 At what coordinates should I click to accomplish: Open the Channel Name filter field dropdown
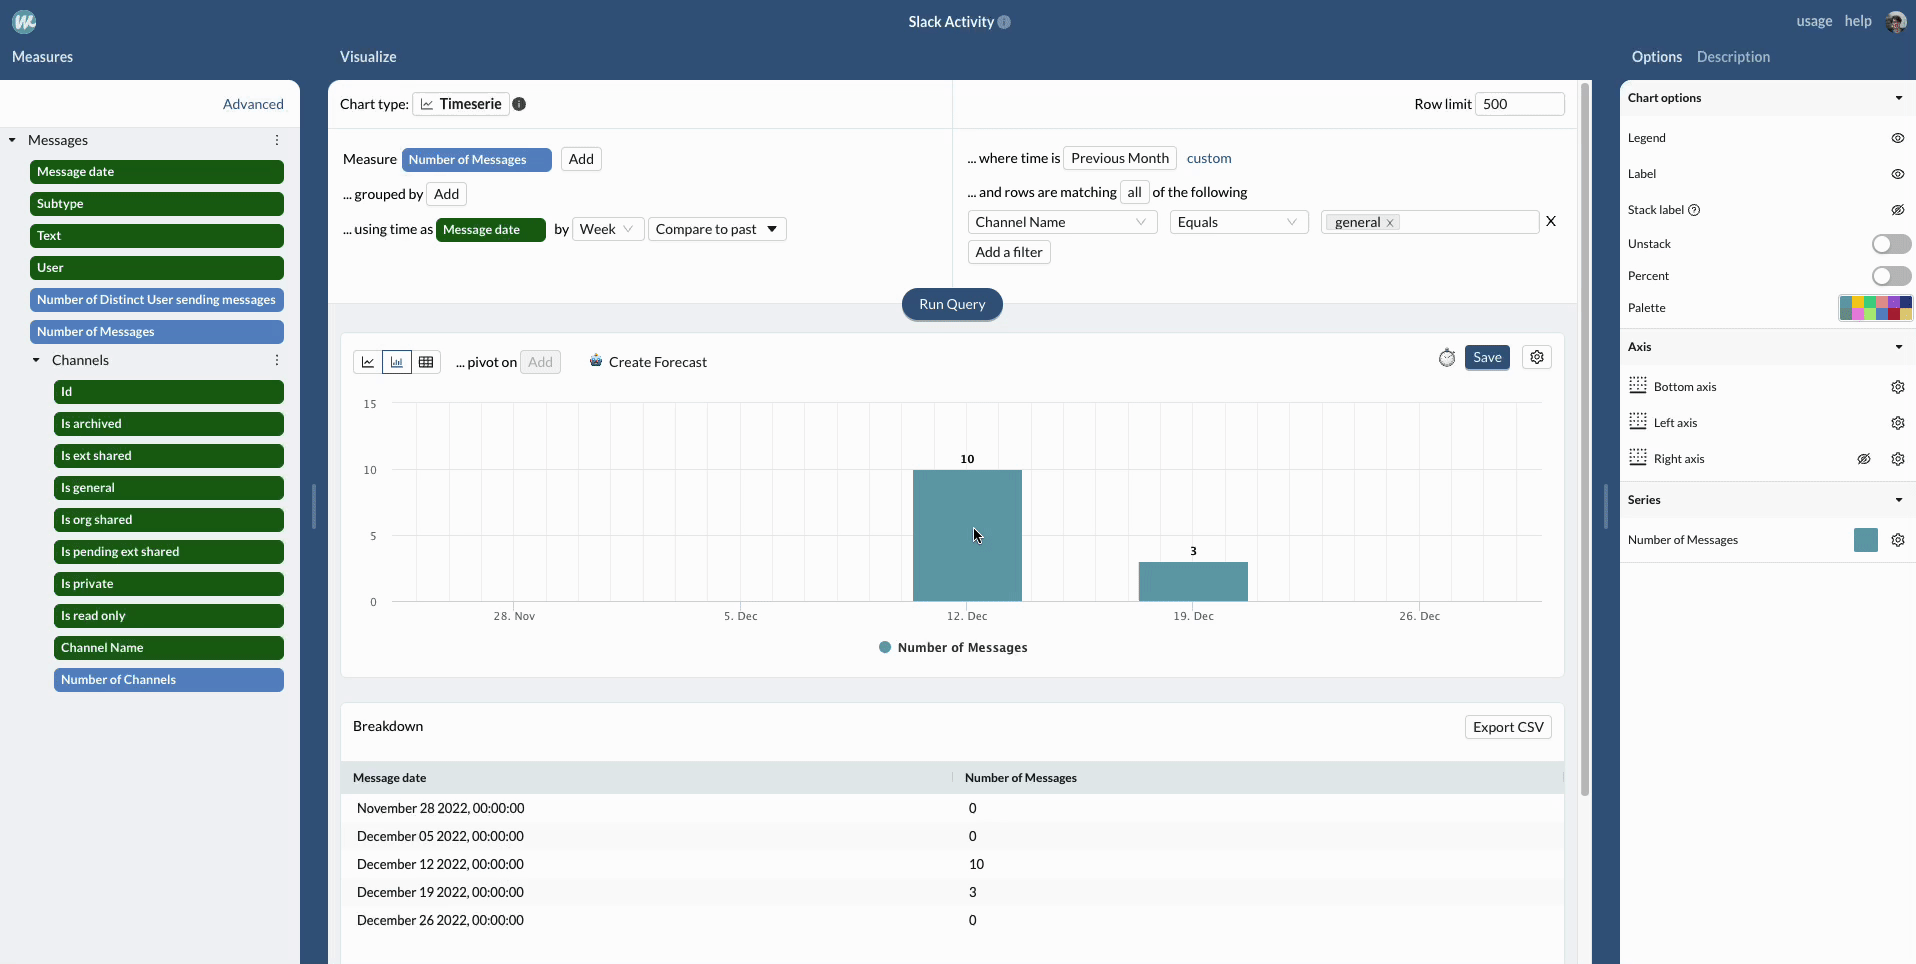pyautogui.click(x=1062, y=222)
